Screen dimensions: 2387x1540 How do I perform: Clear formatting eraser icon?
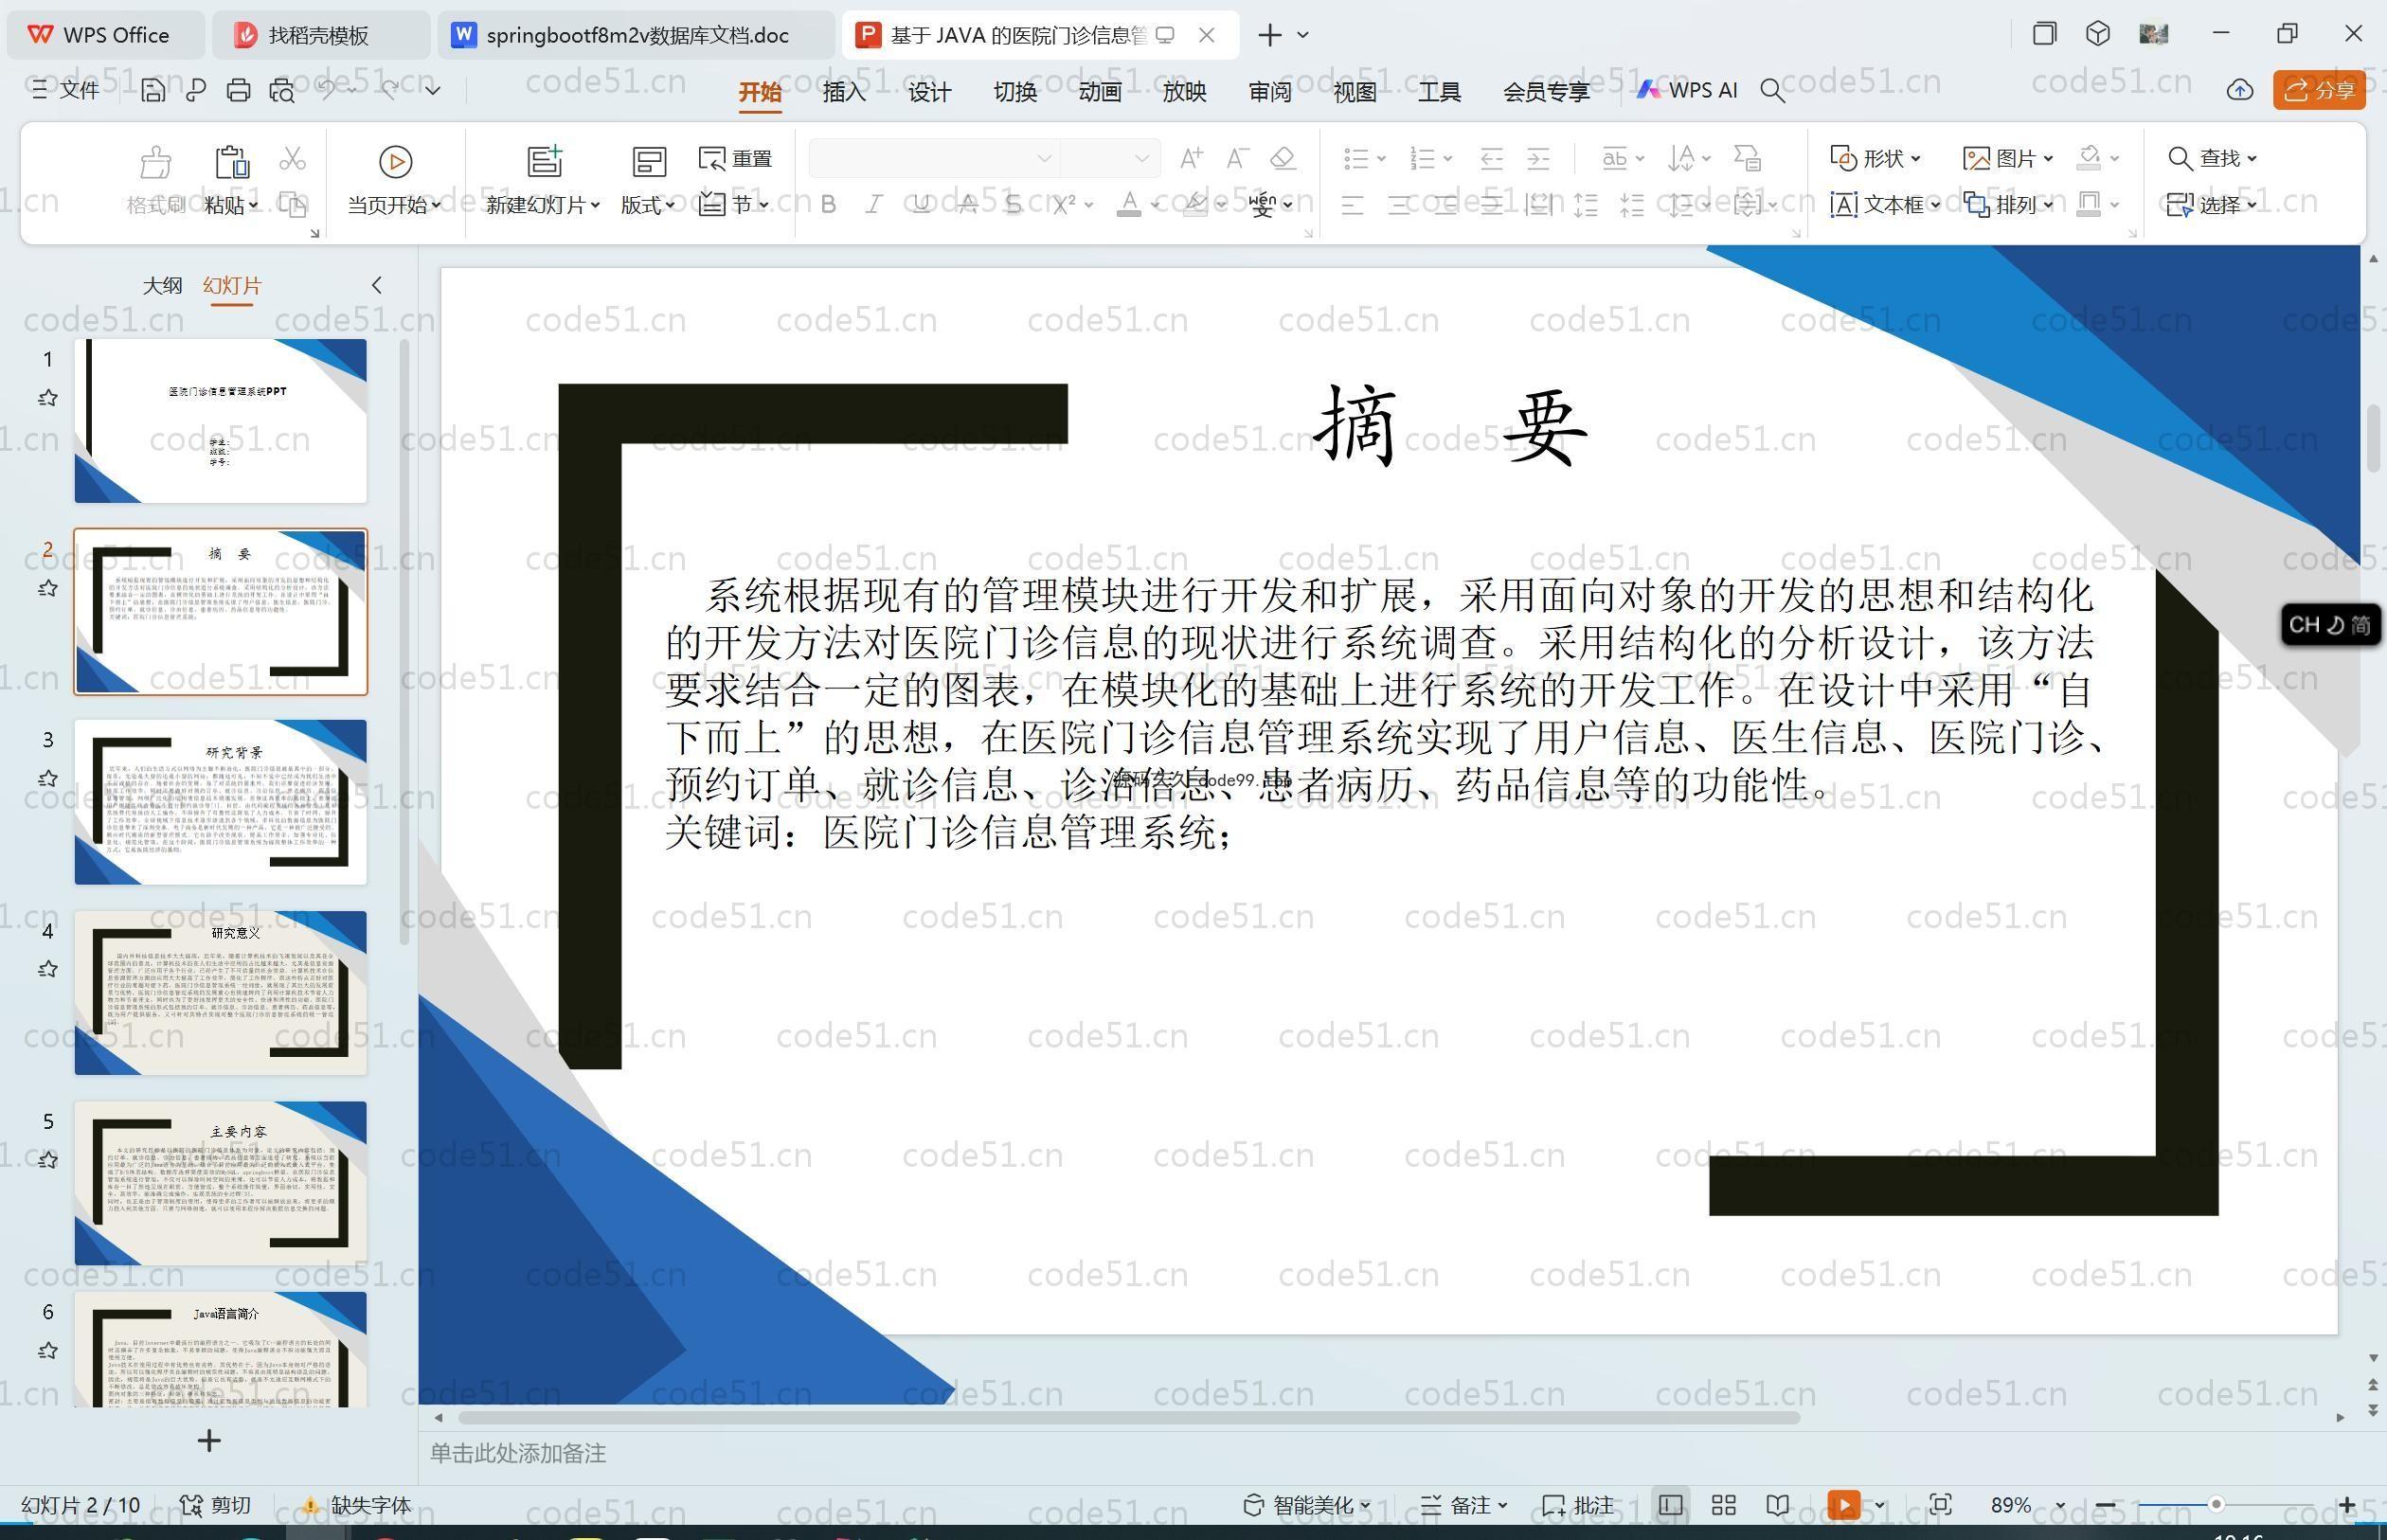[x=1283, y=158]
